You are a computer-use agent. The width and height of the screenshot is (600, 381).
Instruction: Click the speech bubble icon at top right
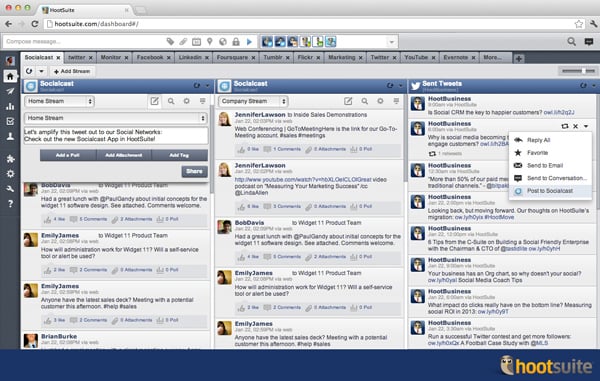(589, 41)
